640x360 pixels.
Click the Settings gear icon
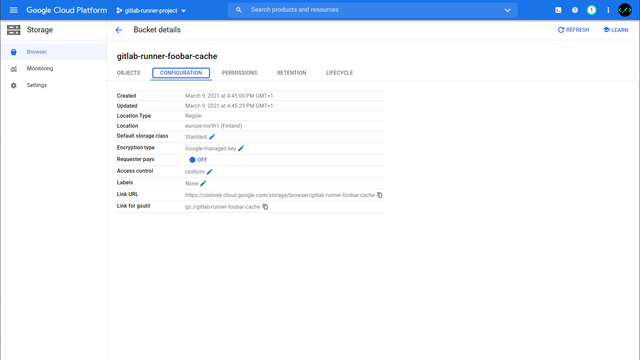(13, 85)
